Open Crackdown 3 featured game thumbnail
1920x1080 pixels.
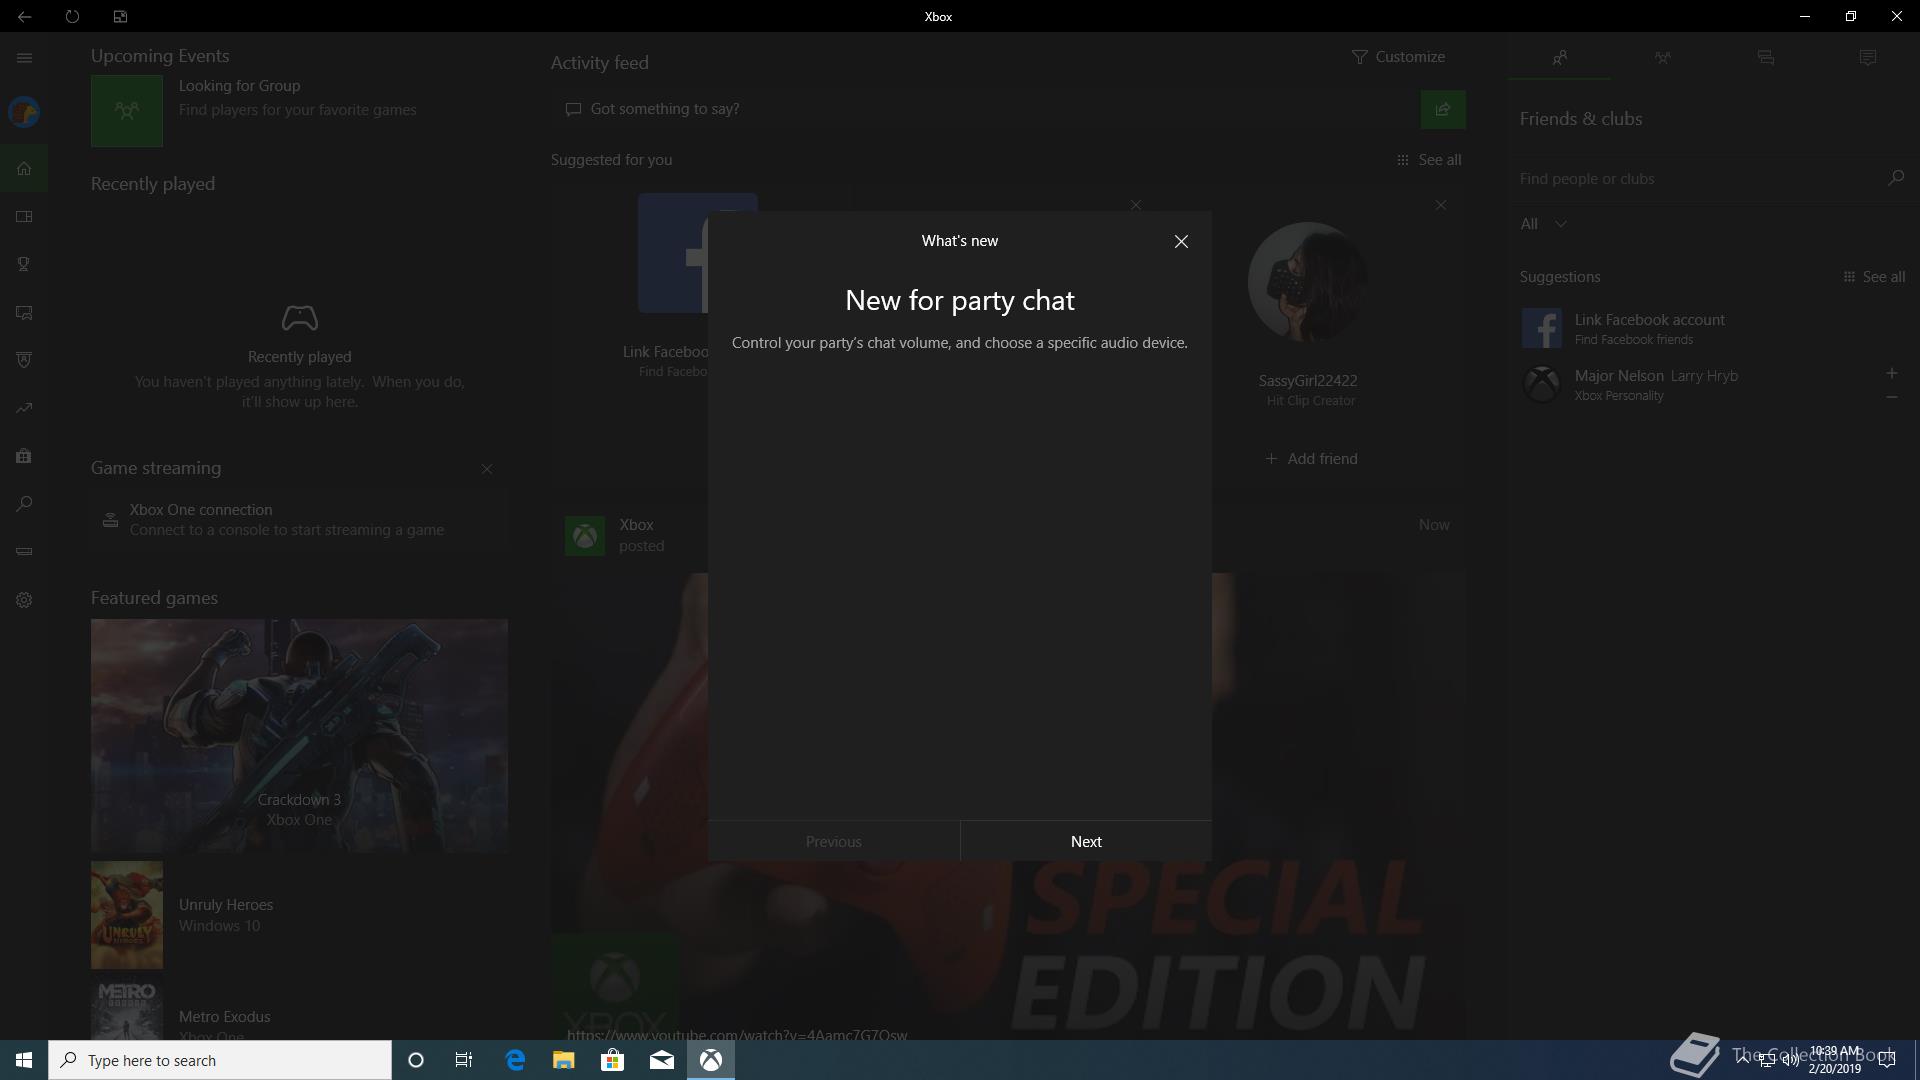(x=299, y=735)
